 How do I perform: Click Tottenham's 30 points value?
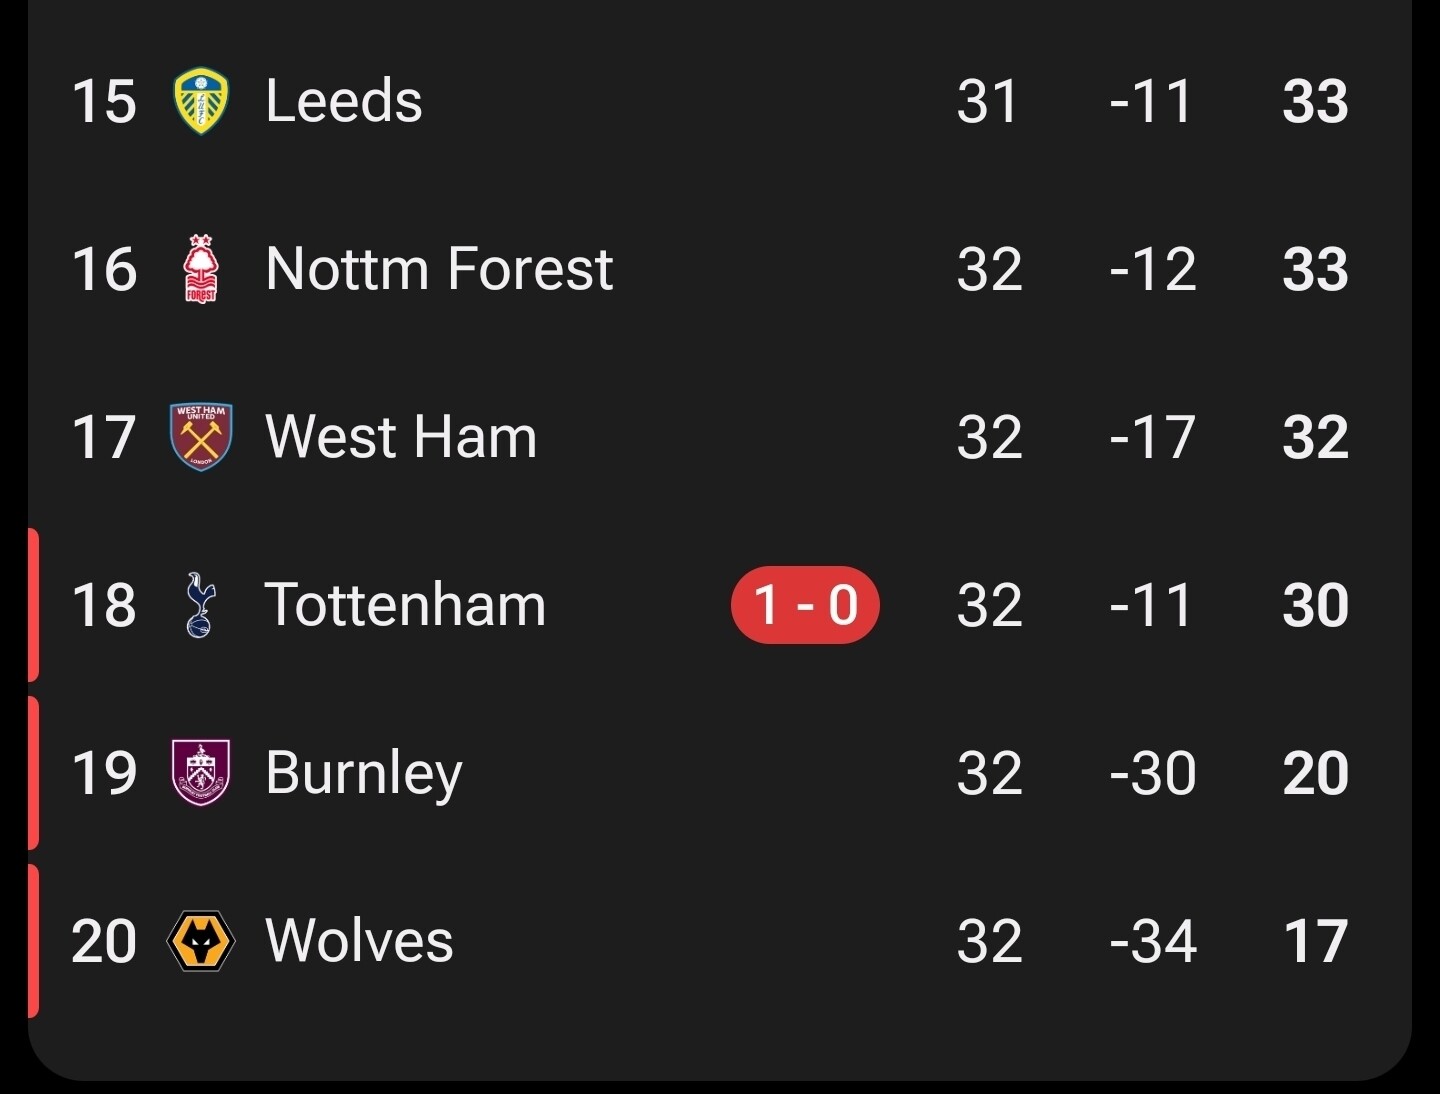click(x=1315, y=605)
